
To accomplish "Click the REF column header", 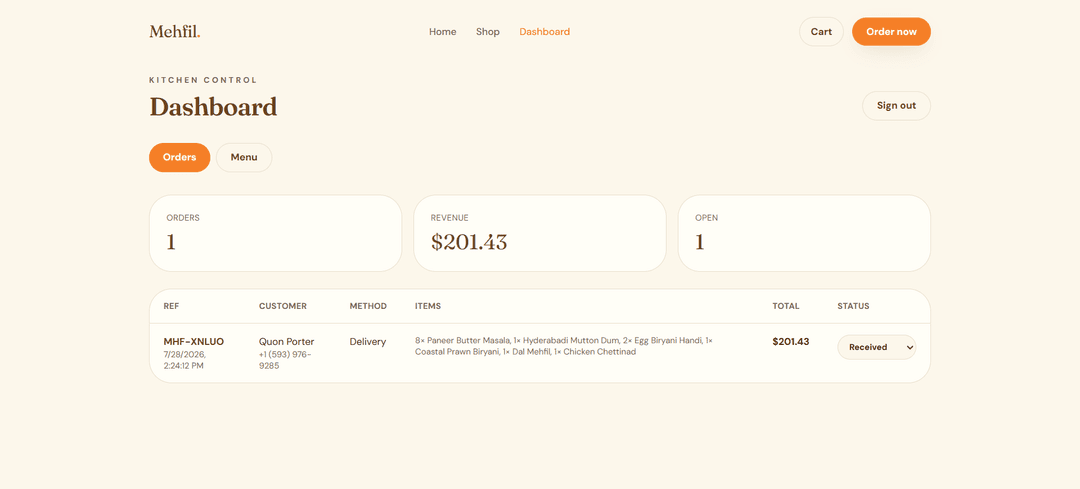I will click(171, 306).
